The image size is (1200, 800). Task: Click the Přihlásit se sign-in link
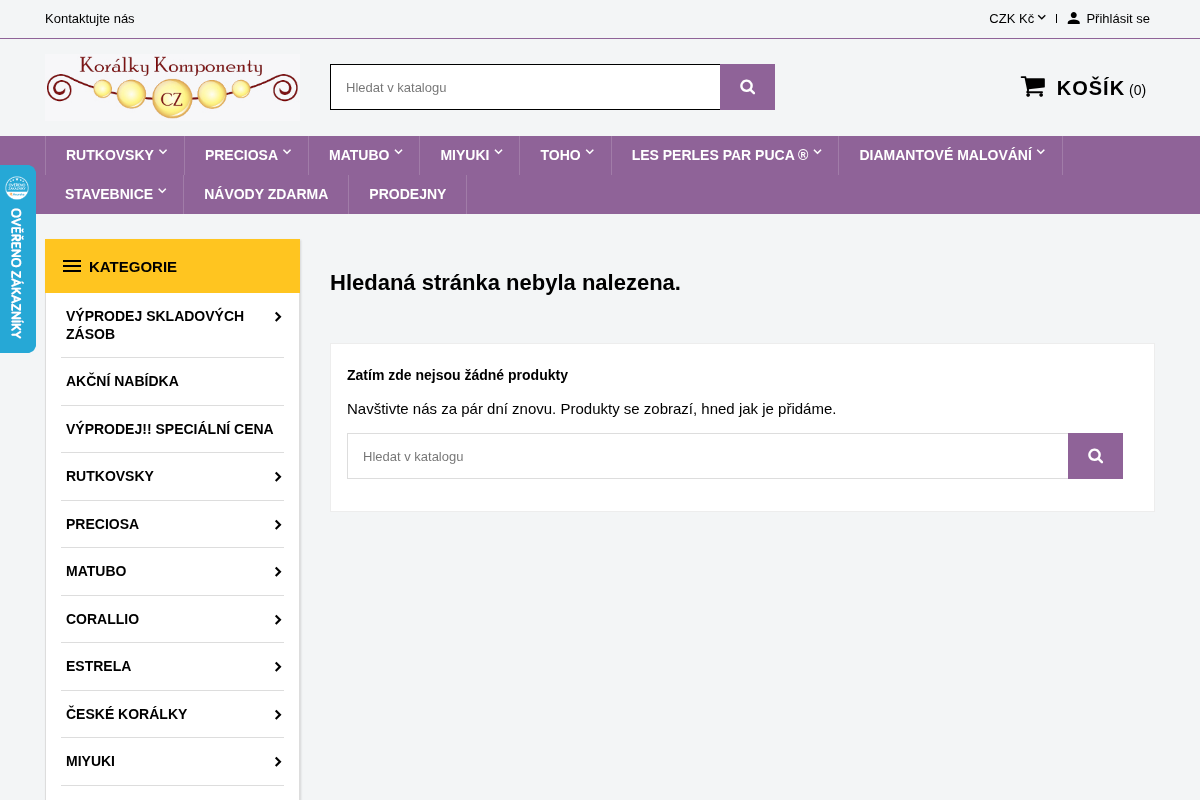pos(1118,18)
